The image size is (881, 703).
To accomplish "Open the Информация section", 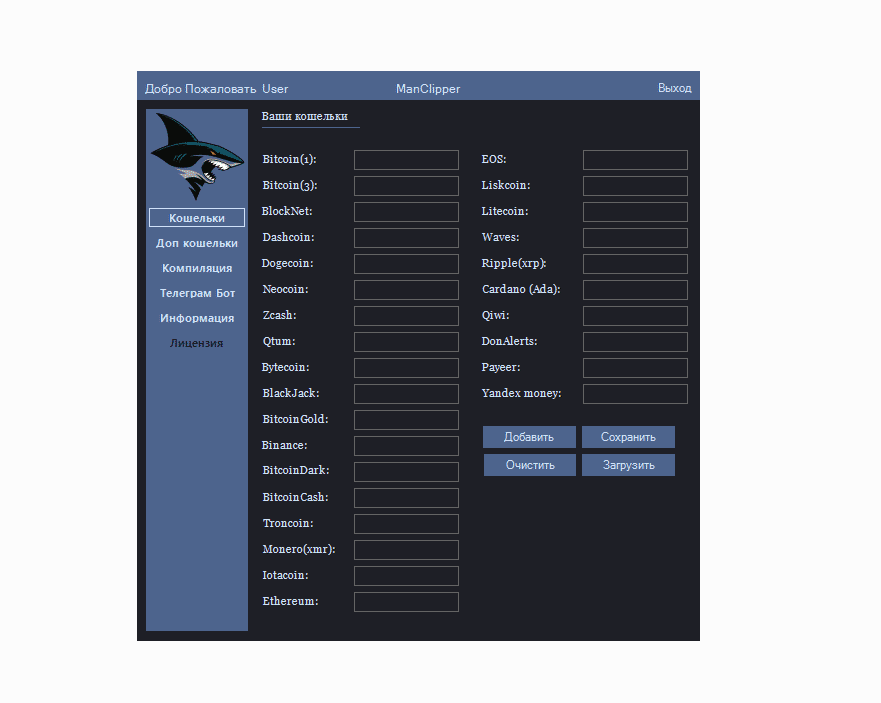I will (196, 317).
